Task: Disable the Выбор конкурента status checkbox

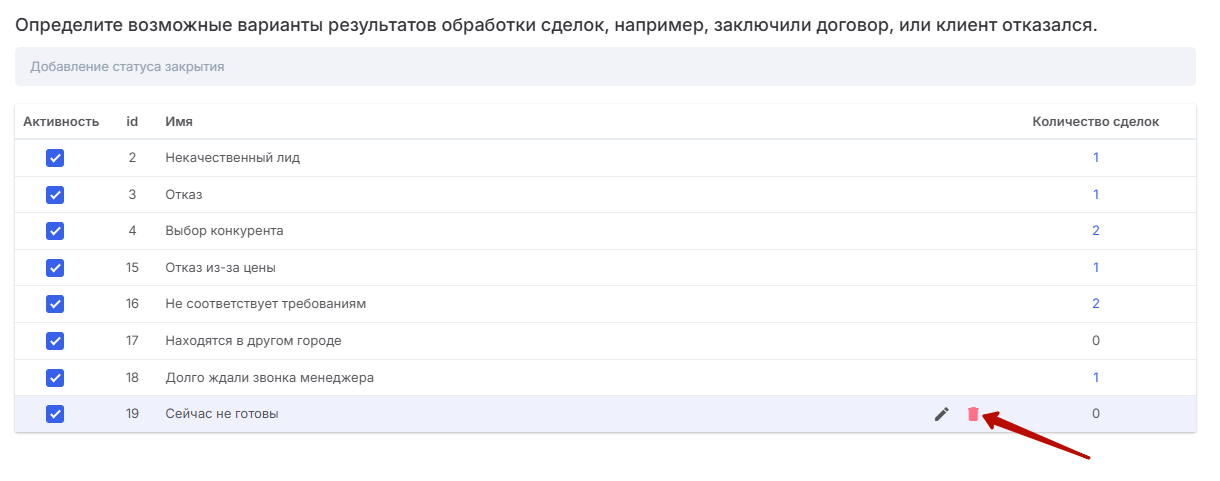Action: pos(55,231)
